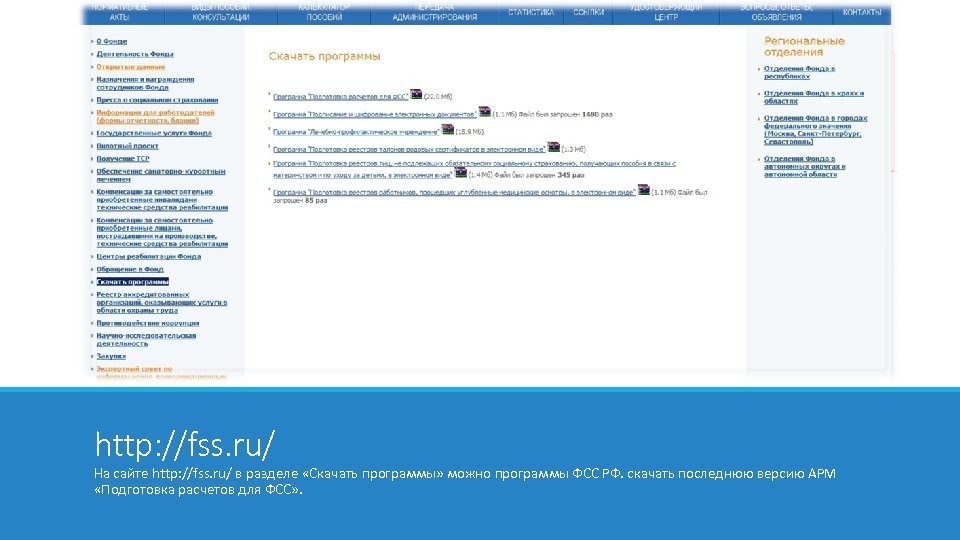The width and height of the screenshot is (960, 540).
Task: Click text 'Файл был запрошен 1480 раз'
Action: [565, 114]
